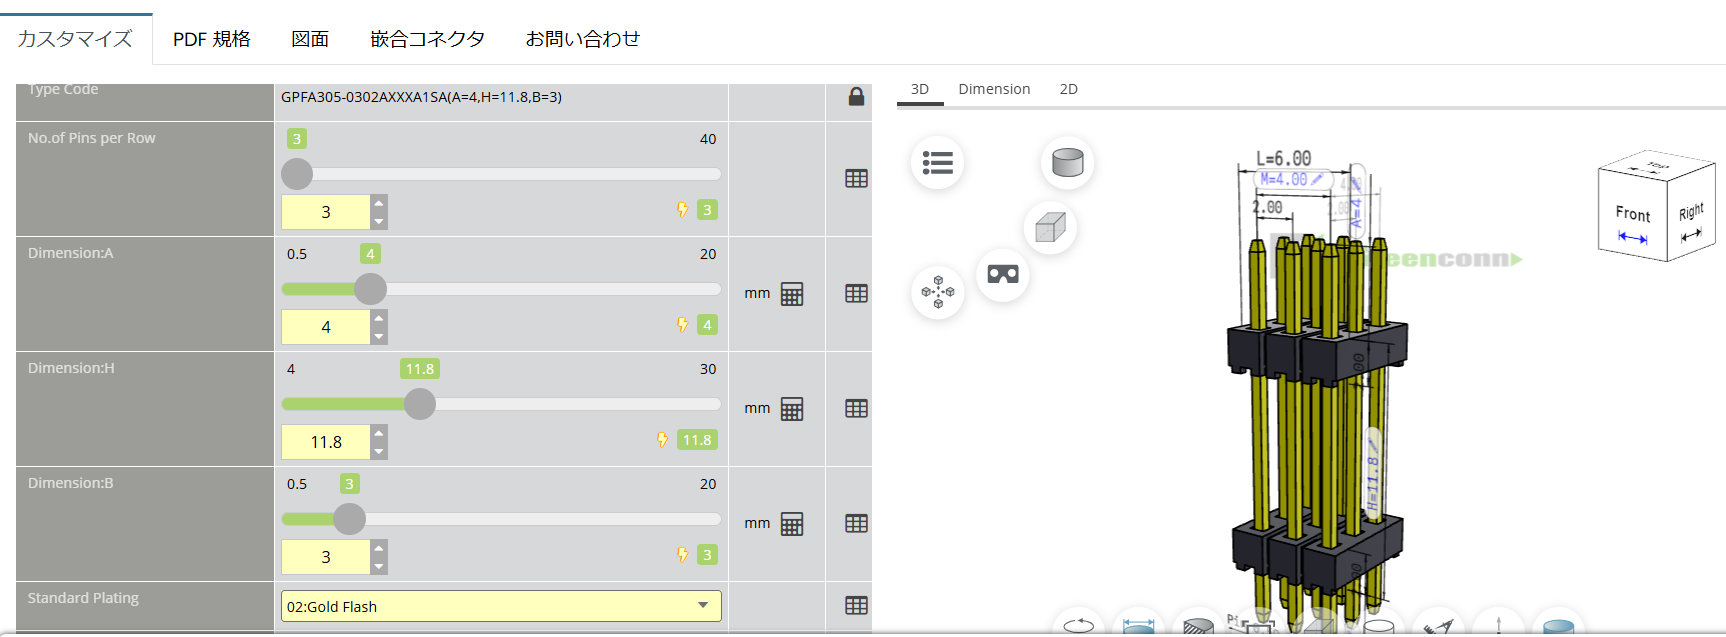Decrease Dimension:H value with down arrow
Image resolution: width=1726 pixels, height=637 pixels.
pyautogui.click(x=379, y=451)
